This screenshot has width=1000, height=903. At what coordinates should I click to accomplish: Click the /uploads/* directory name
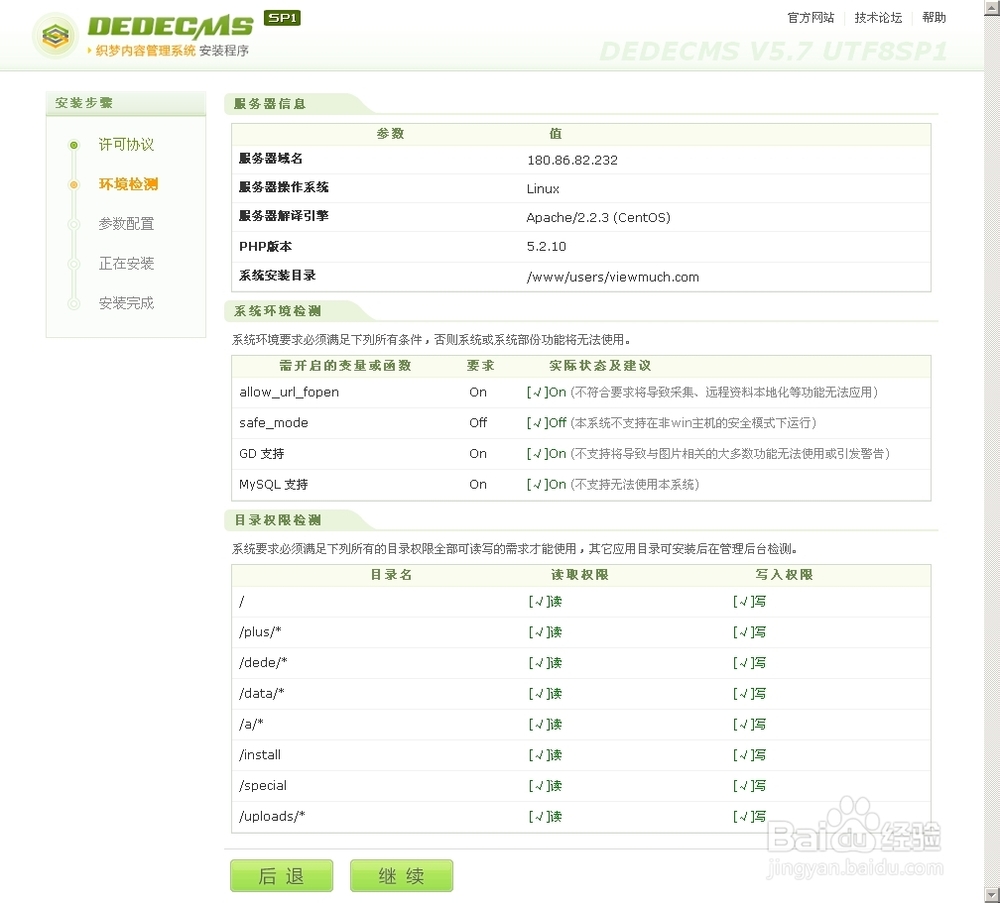(x=272, y=816)
